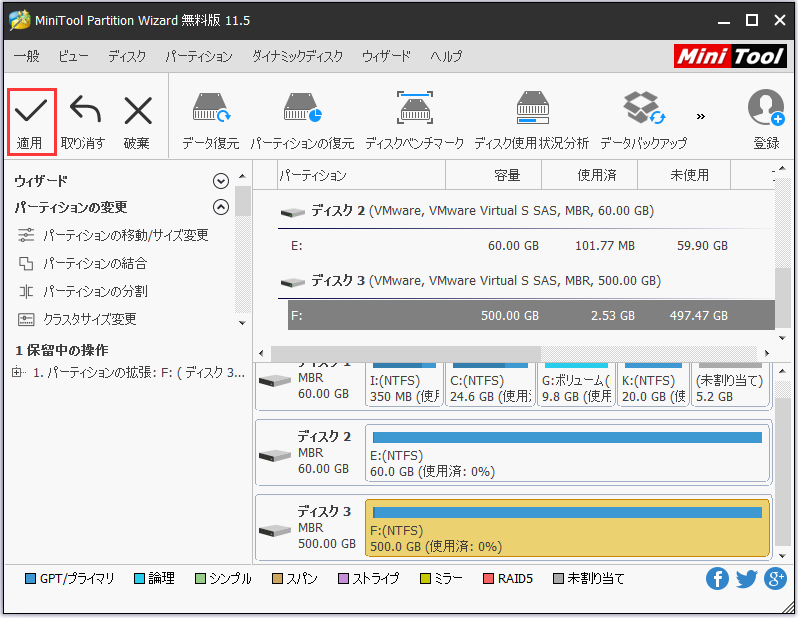798x618 pixels.
Task: Show more toolbar items via » chevron
Action: click(x=701, y=117)
